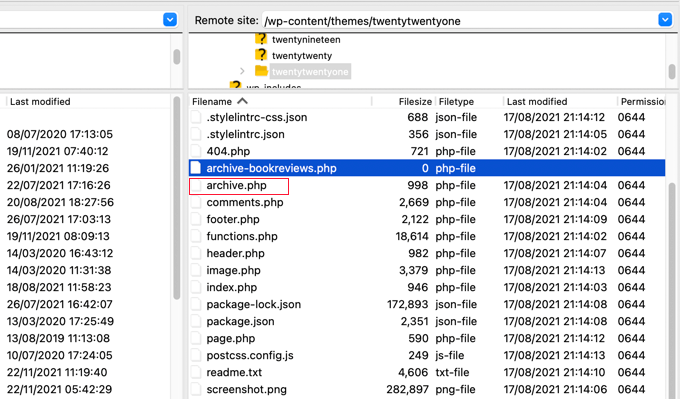This screenshot has width=680, height=399.
Task: Click the local file list scrollbar
Action: coord(177,198)
